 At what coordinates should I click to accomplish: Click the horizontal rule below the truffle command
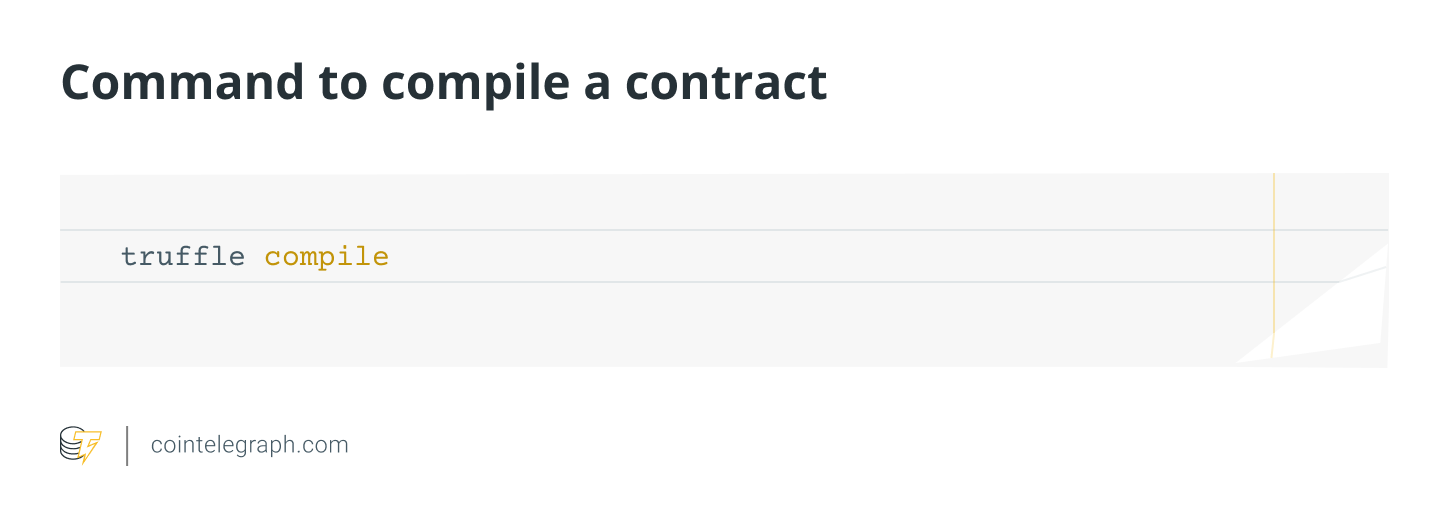tap(600, 282)
